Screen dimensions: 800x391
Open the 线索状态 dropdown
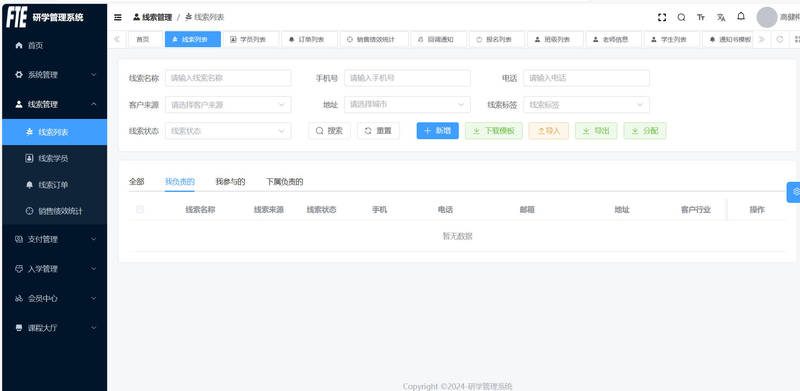[228, 131]
